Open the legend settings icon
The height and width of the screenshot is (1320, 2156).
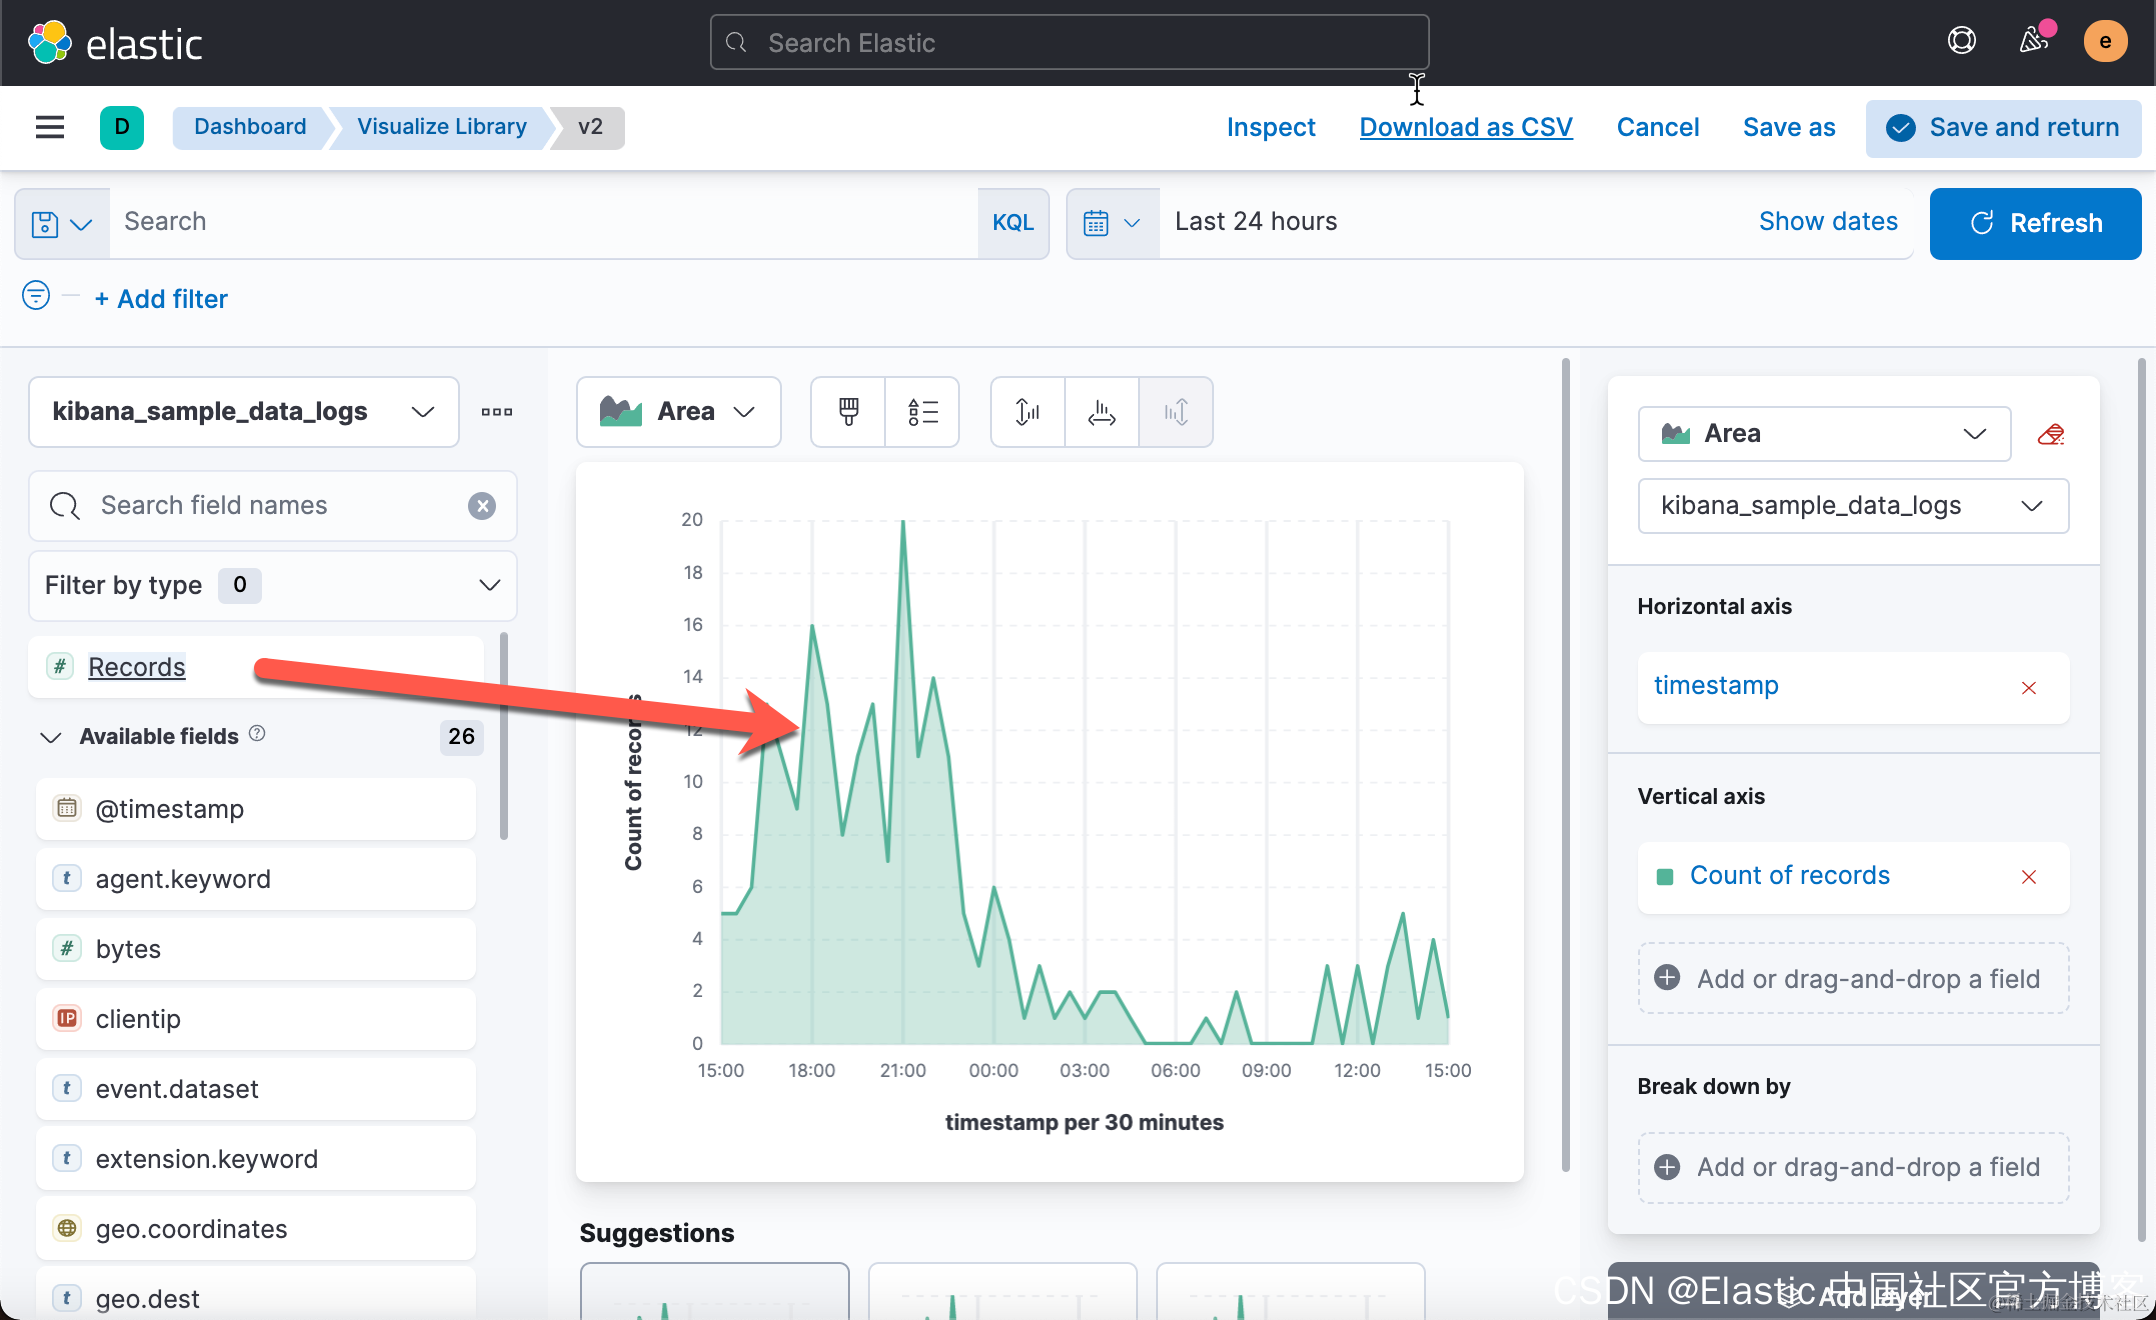(922, 412)
